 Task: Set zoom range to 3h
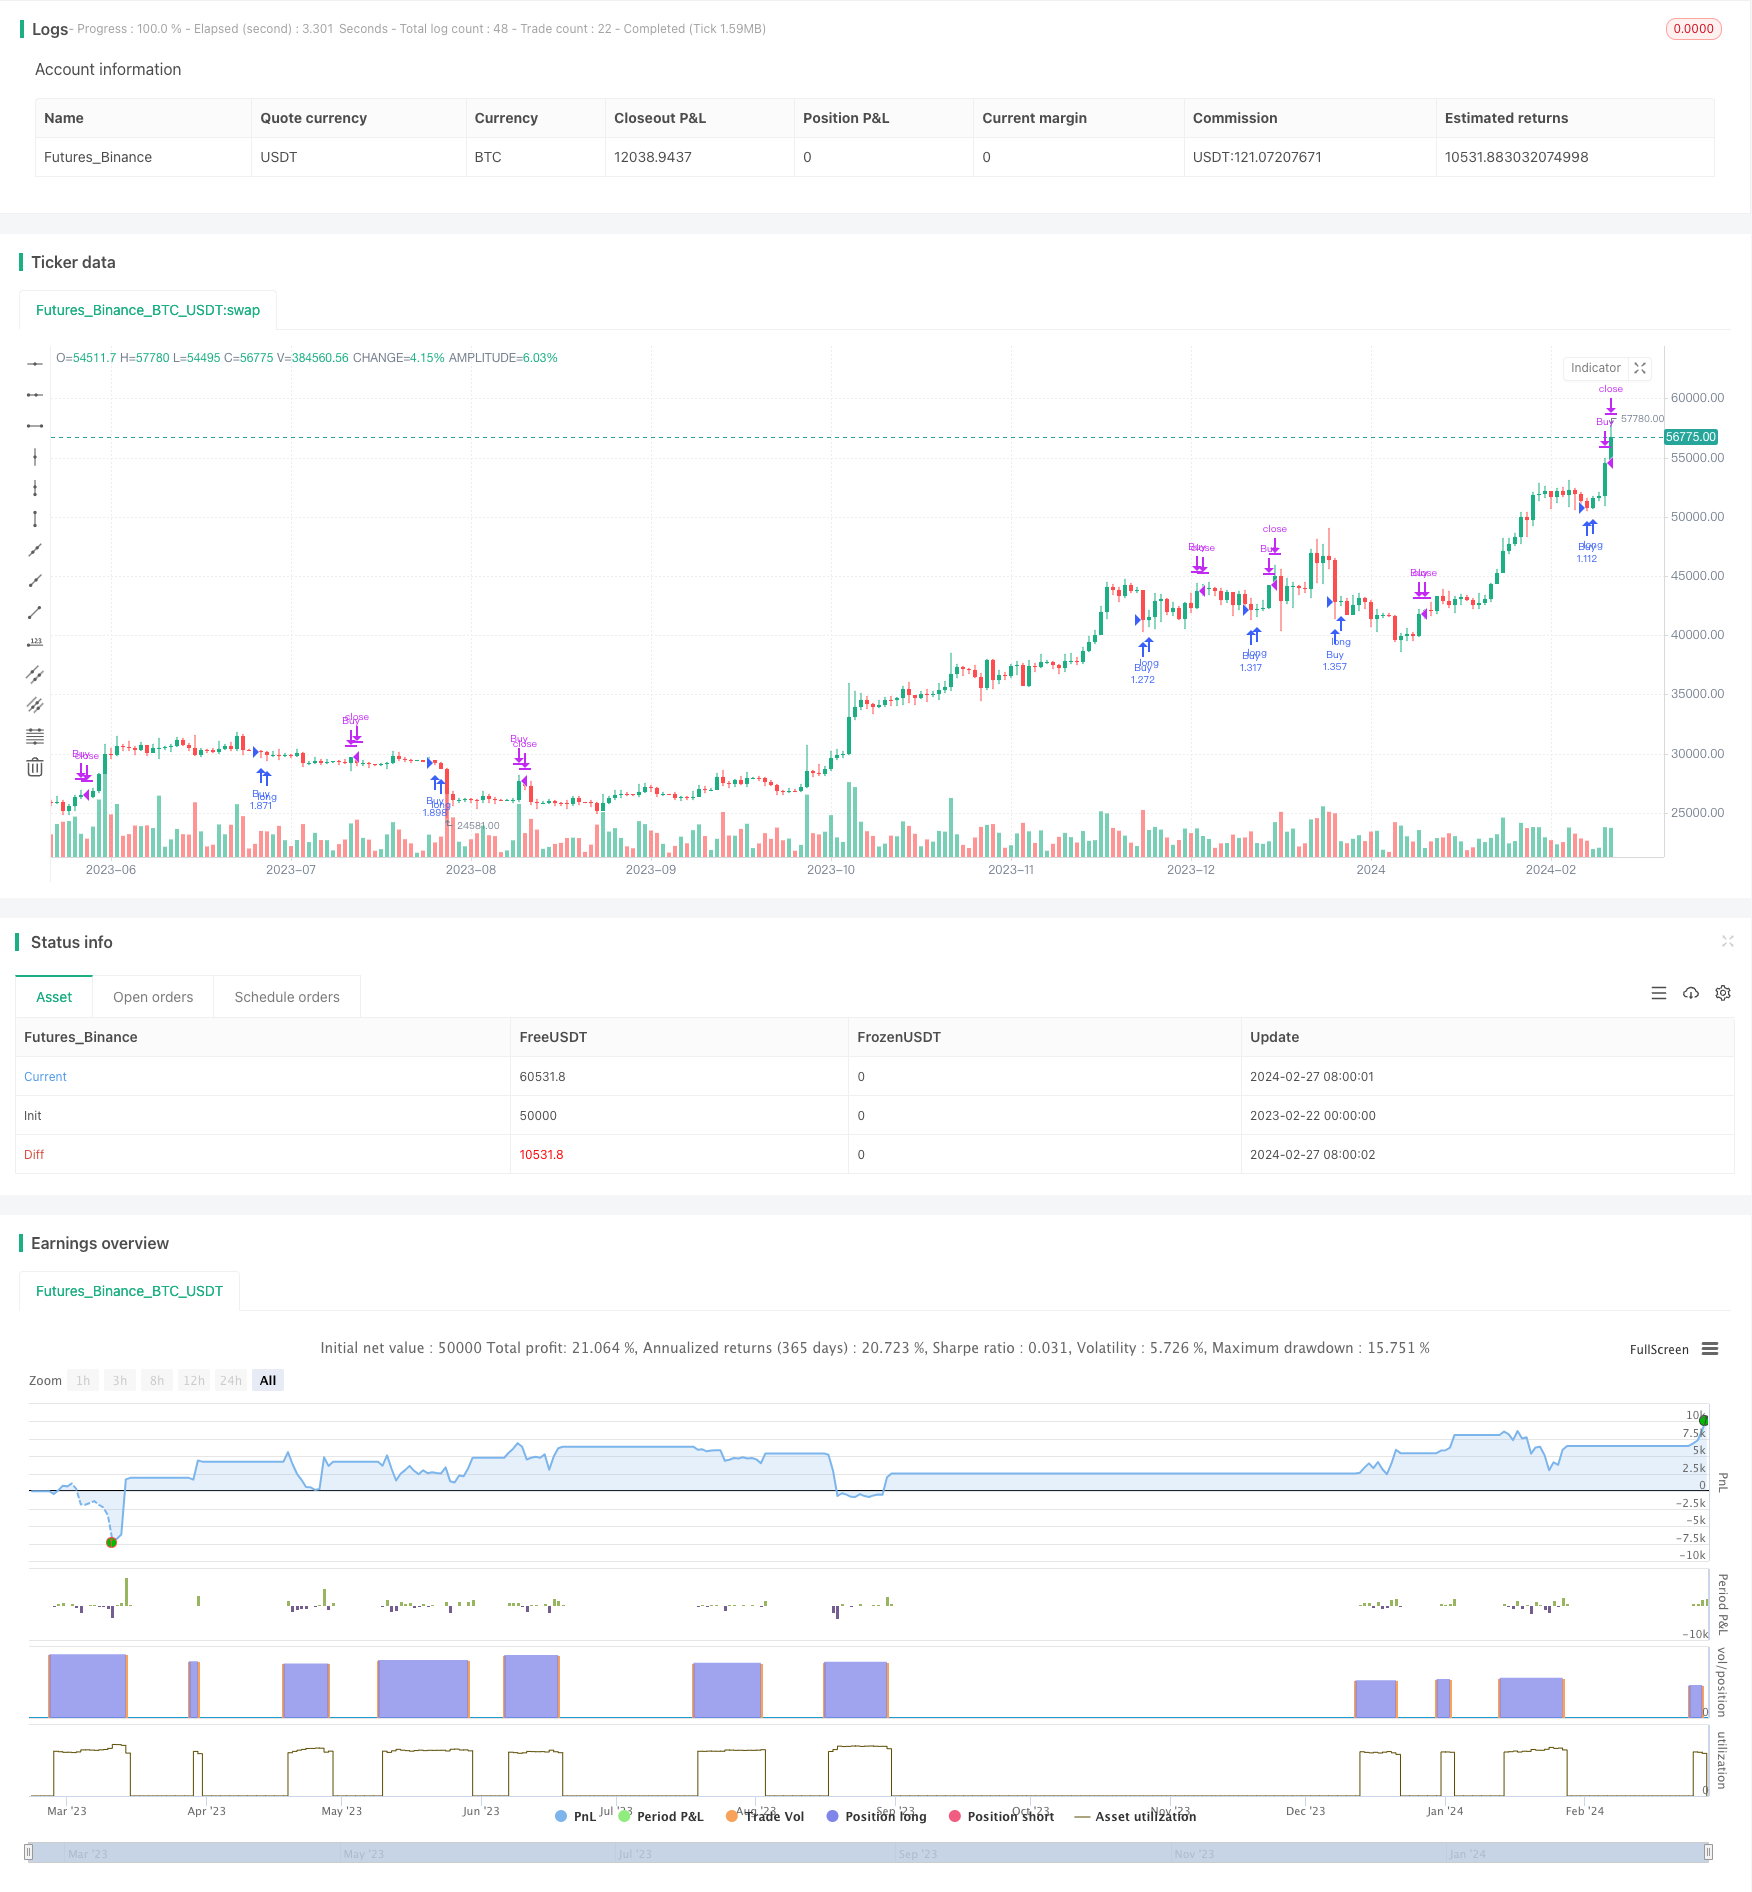pos(120,1380)
